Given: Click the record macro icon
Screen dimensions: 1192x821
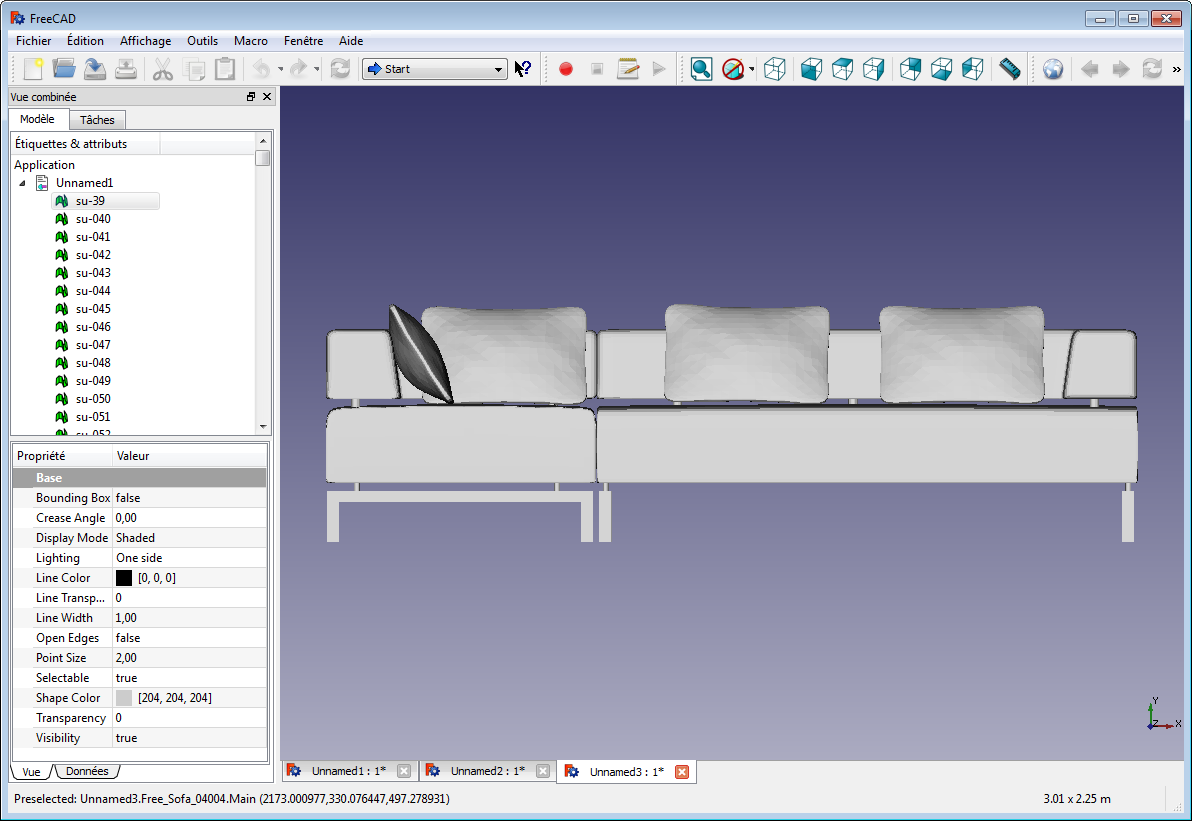Looking at the screenshot, I should click(x=565, y=69).
